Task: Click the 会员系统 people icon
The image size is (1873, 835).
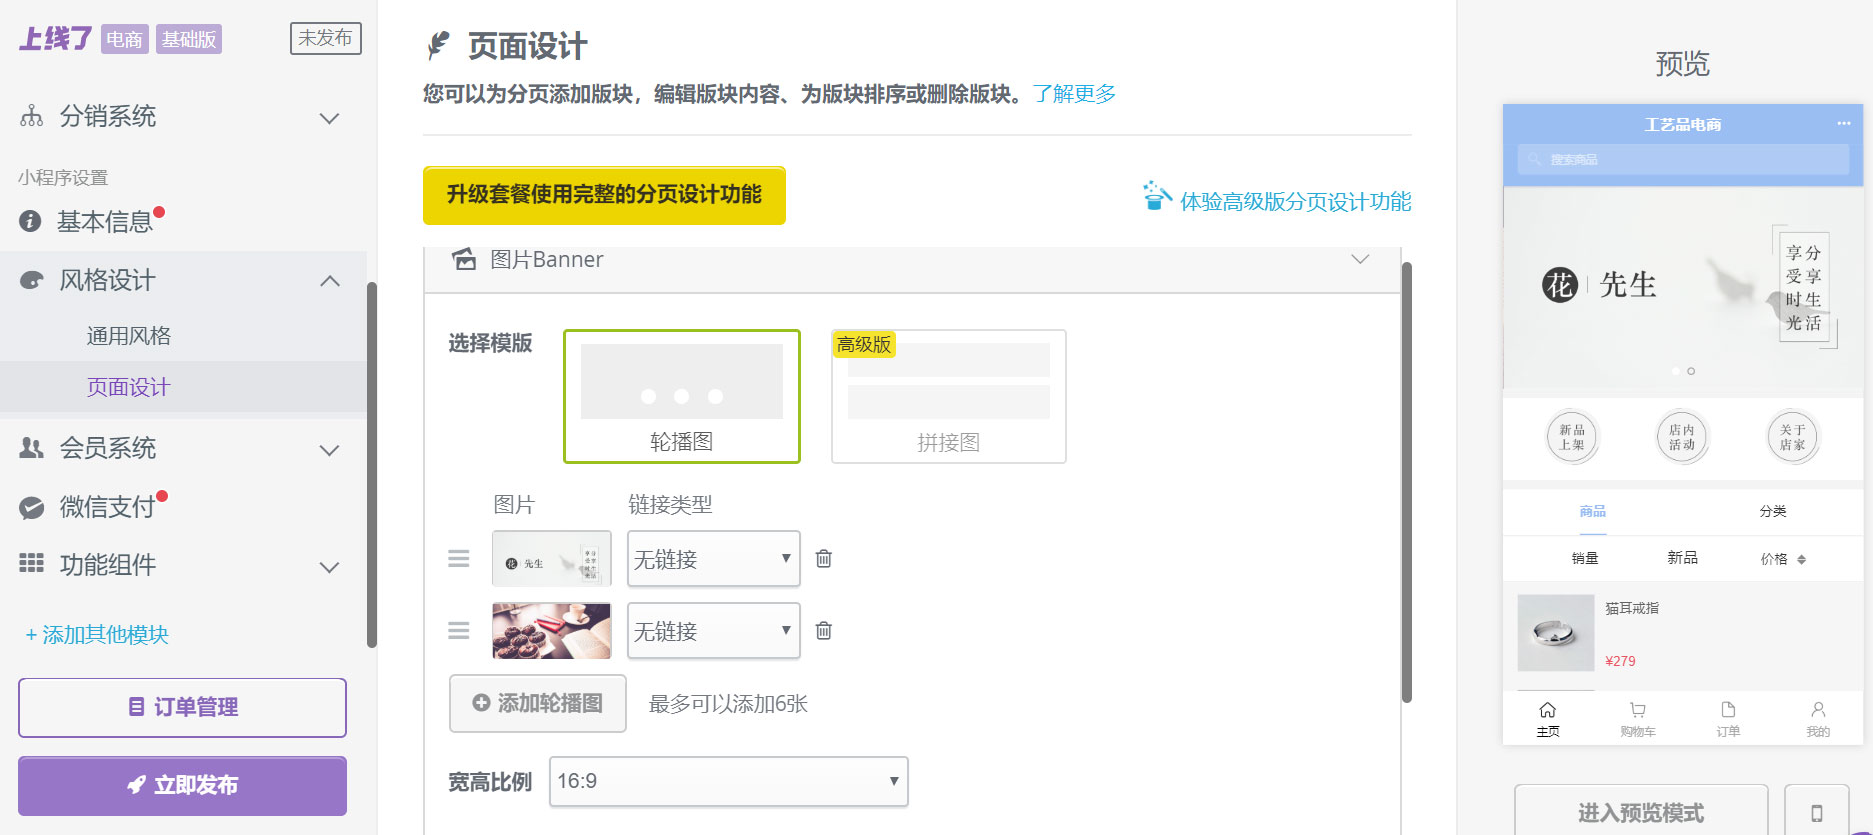Action: 32,448
